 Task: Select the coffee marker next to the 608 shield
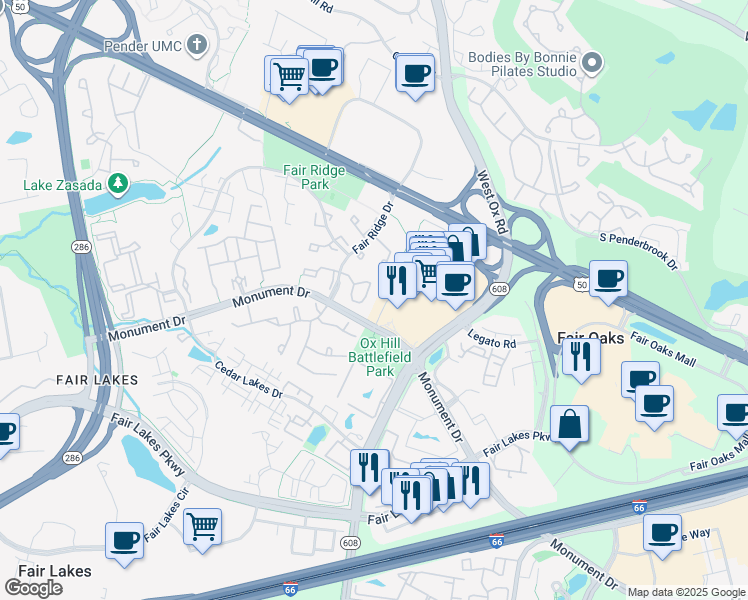456,284
